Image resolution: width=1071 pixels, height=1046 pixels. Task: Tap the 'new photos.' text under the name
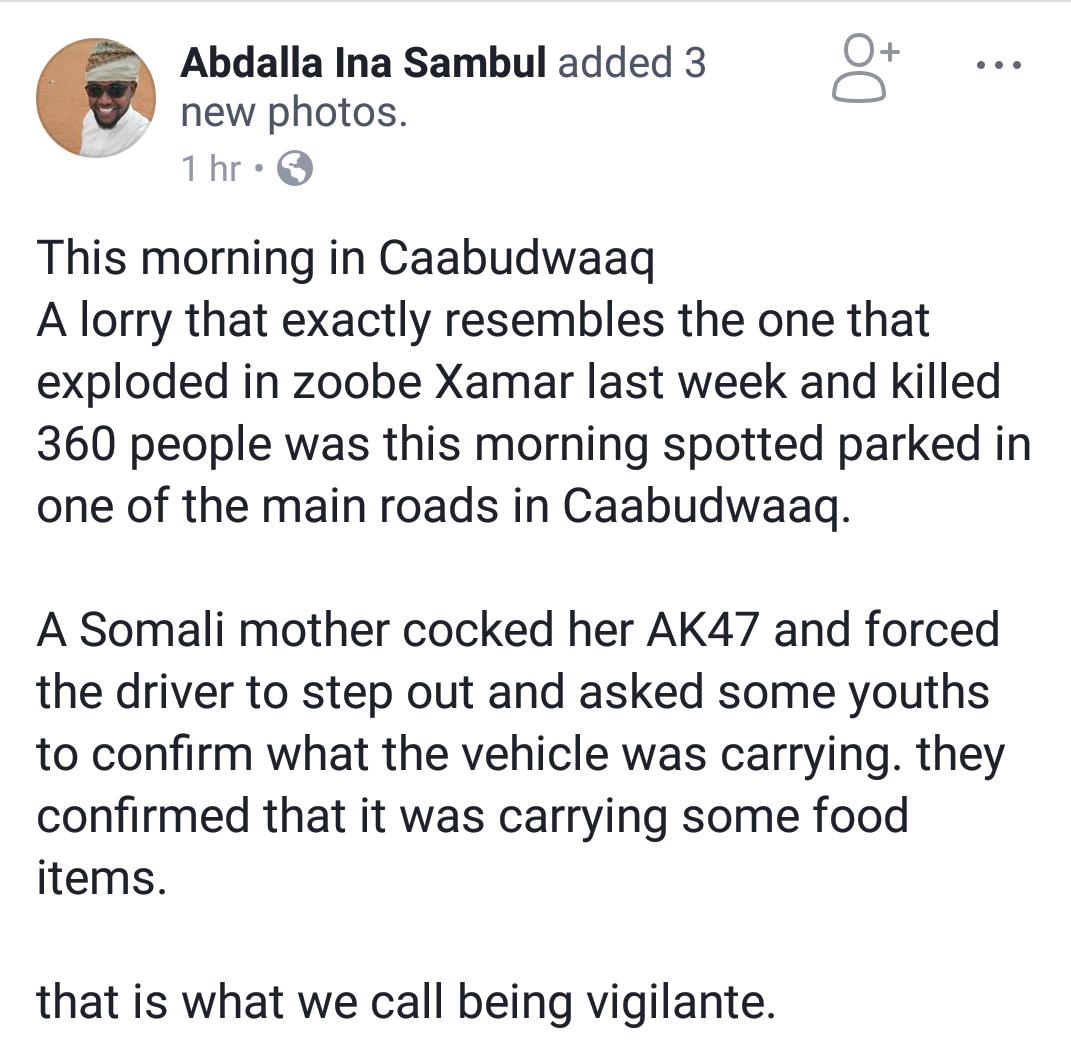[294, 113]
